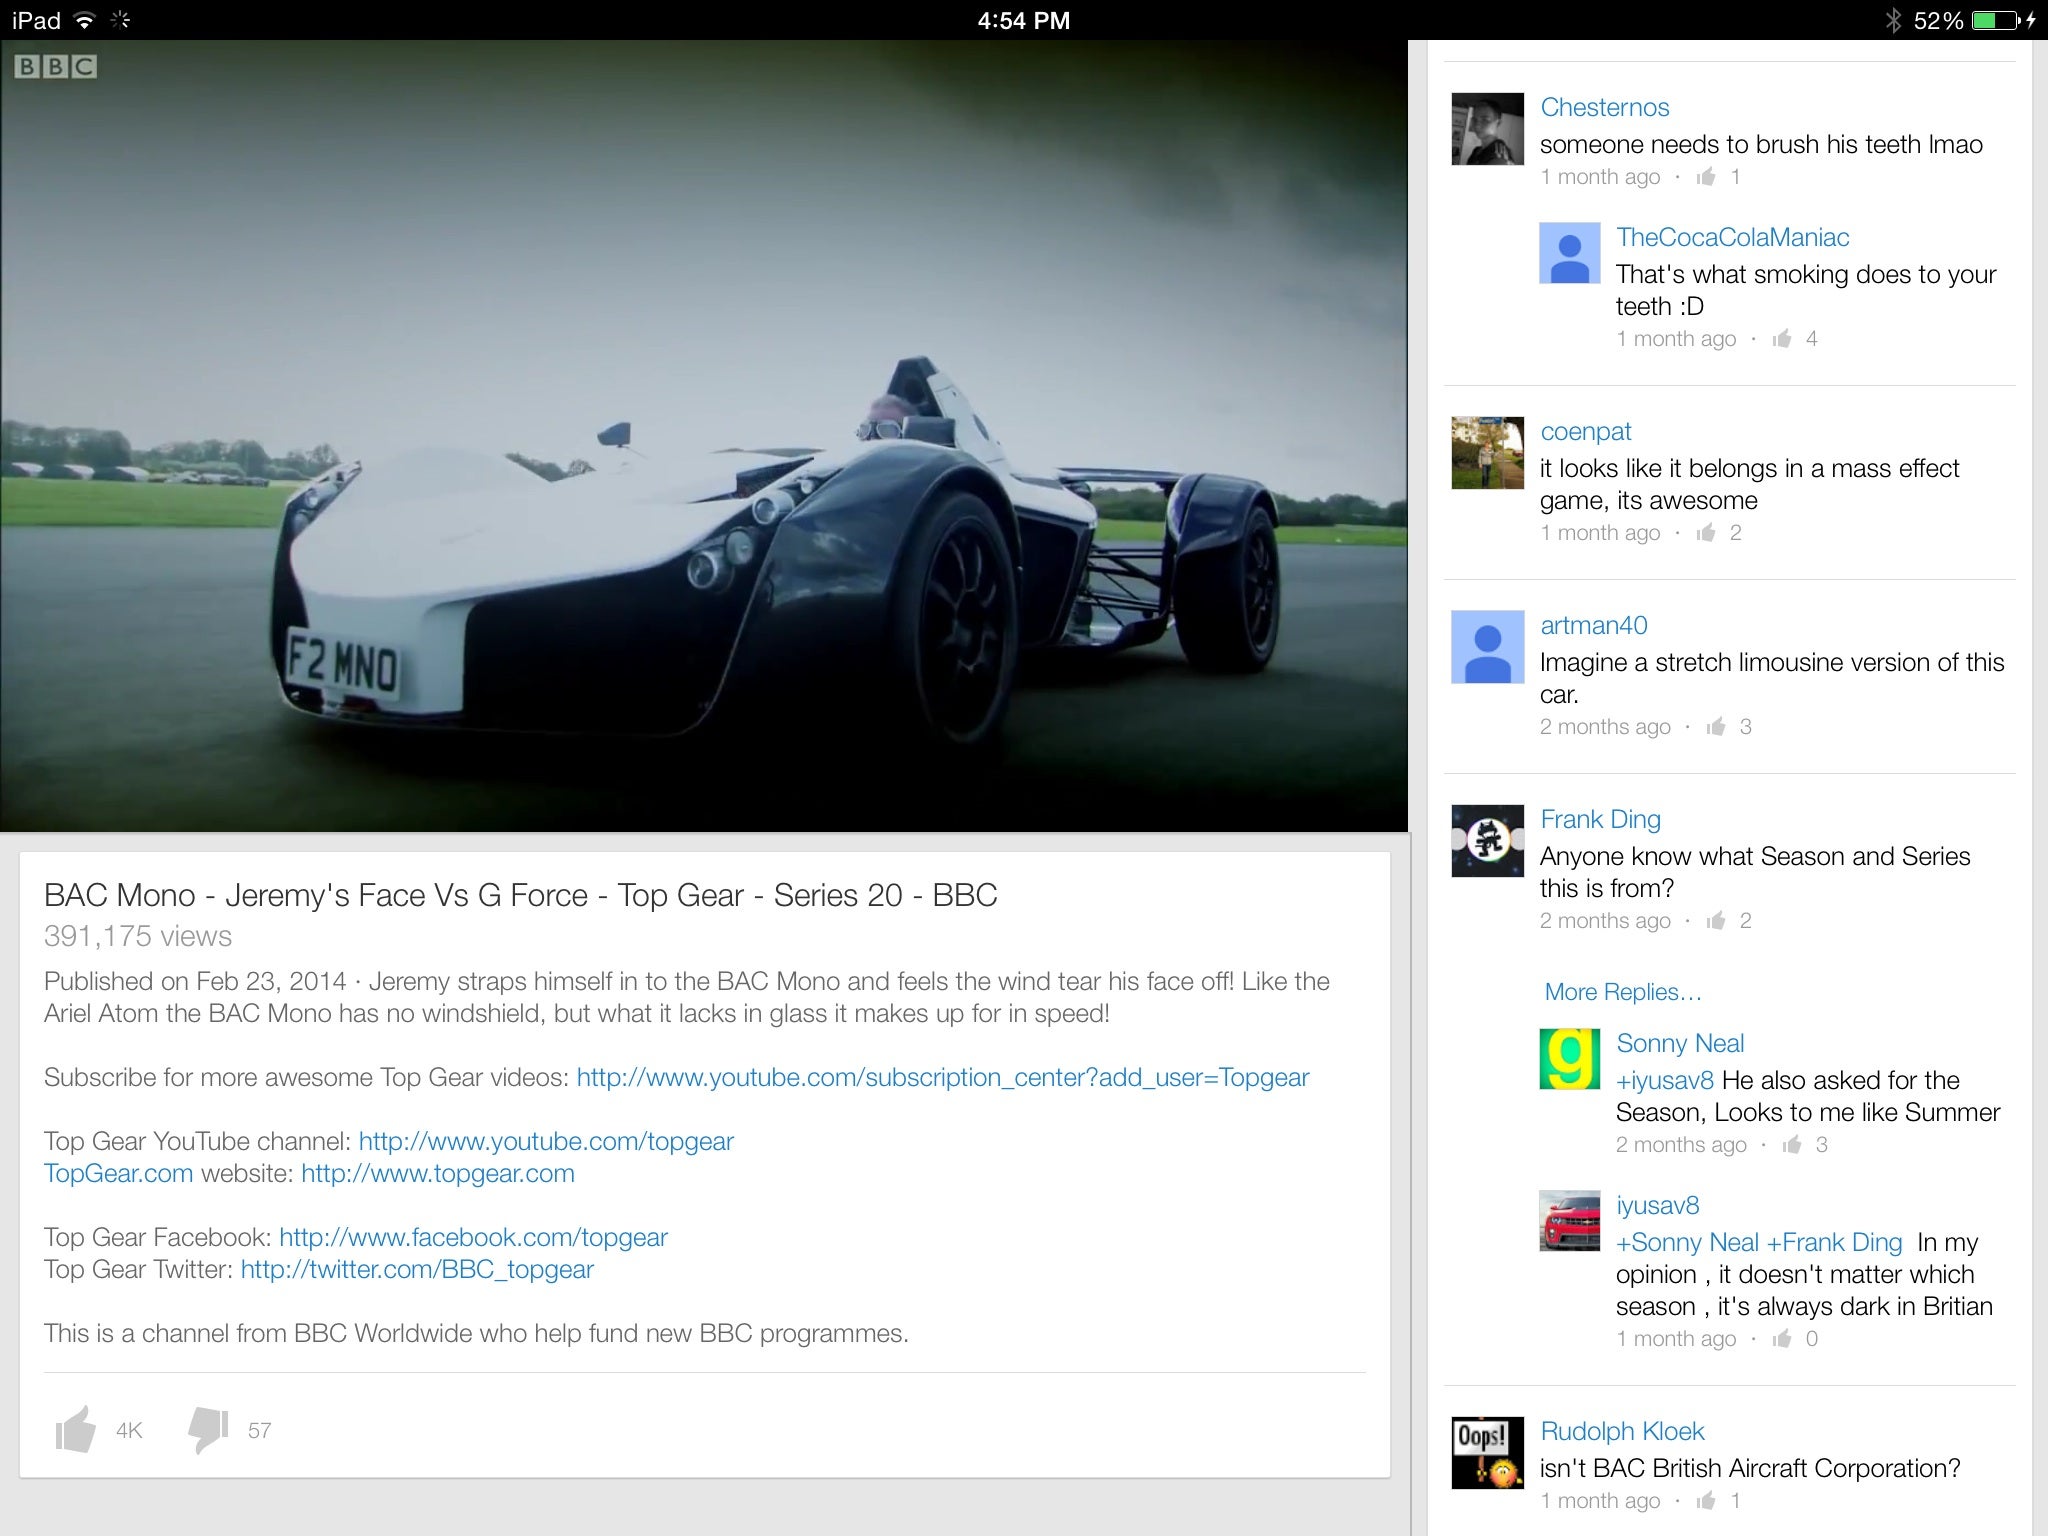Tap the battery indicator icon

tap(1997, 20)
